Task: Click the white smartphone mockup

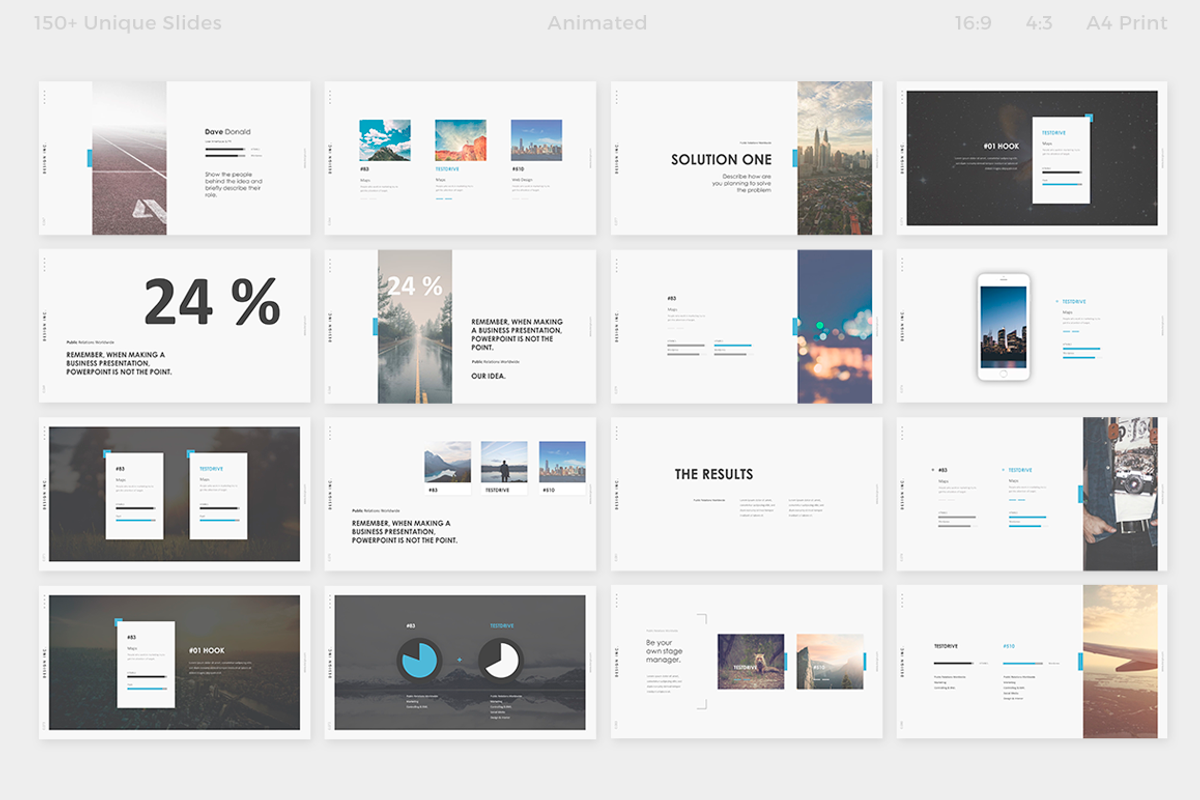Action: pos(1003,326)
